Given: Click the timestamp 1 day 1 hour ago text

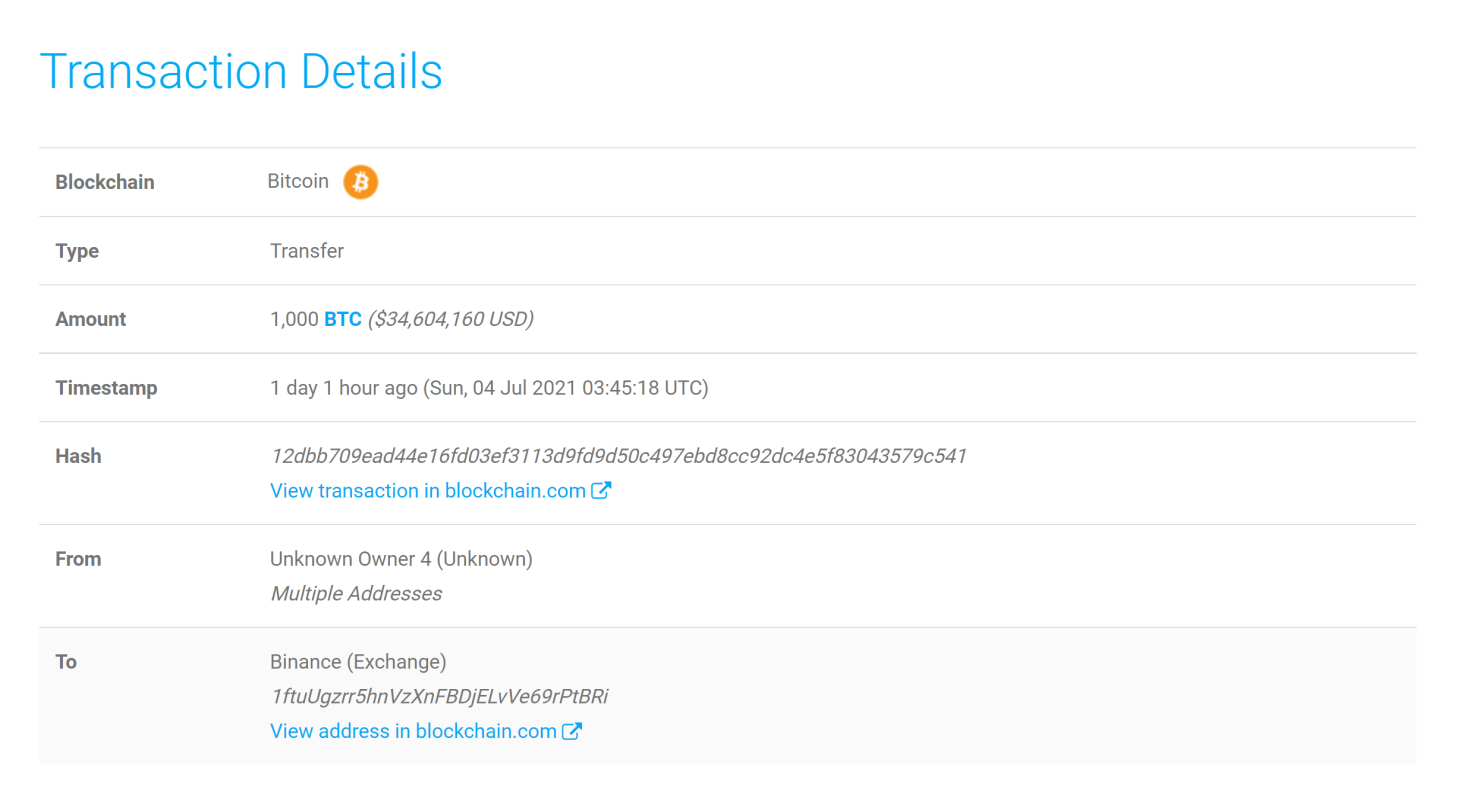Looking at the screenshot, I should [x=489, y=388].
